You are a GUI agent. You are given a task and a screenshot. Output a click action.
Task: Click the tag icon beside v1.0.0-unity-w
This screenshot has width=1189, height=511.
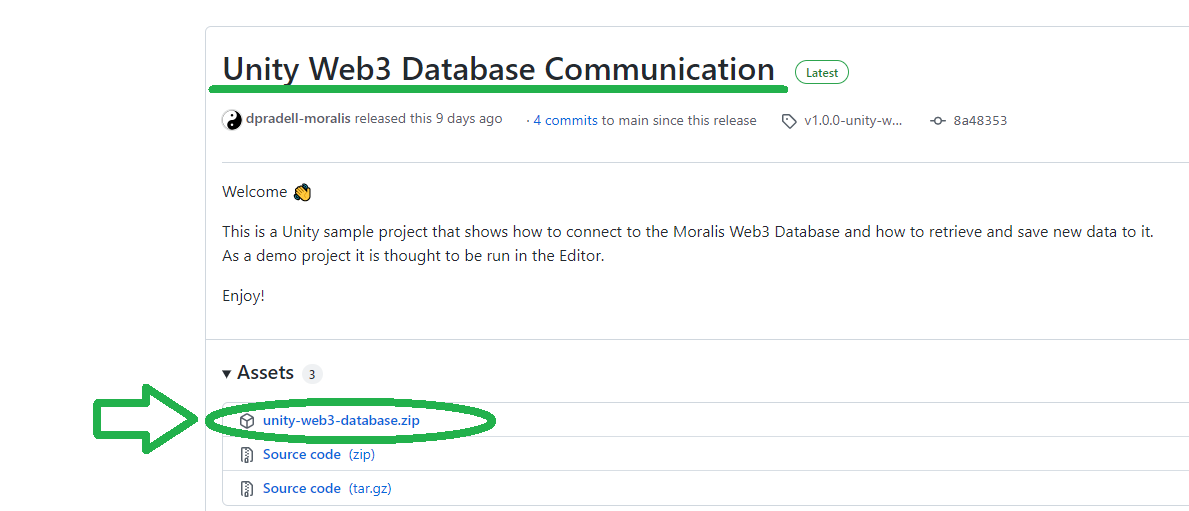pyautogui.click(x=789, y=121)
